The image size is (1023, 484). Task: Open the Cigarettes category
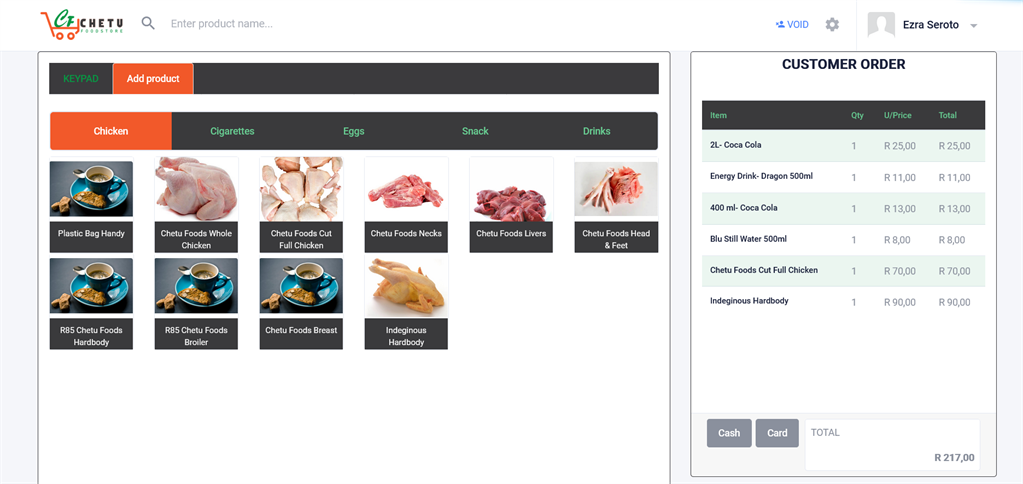click(x=232, y=131)
